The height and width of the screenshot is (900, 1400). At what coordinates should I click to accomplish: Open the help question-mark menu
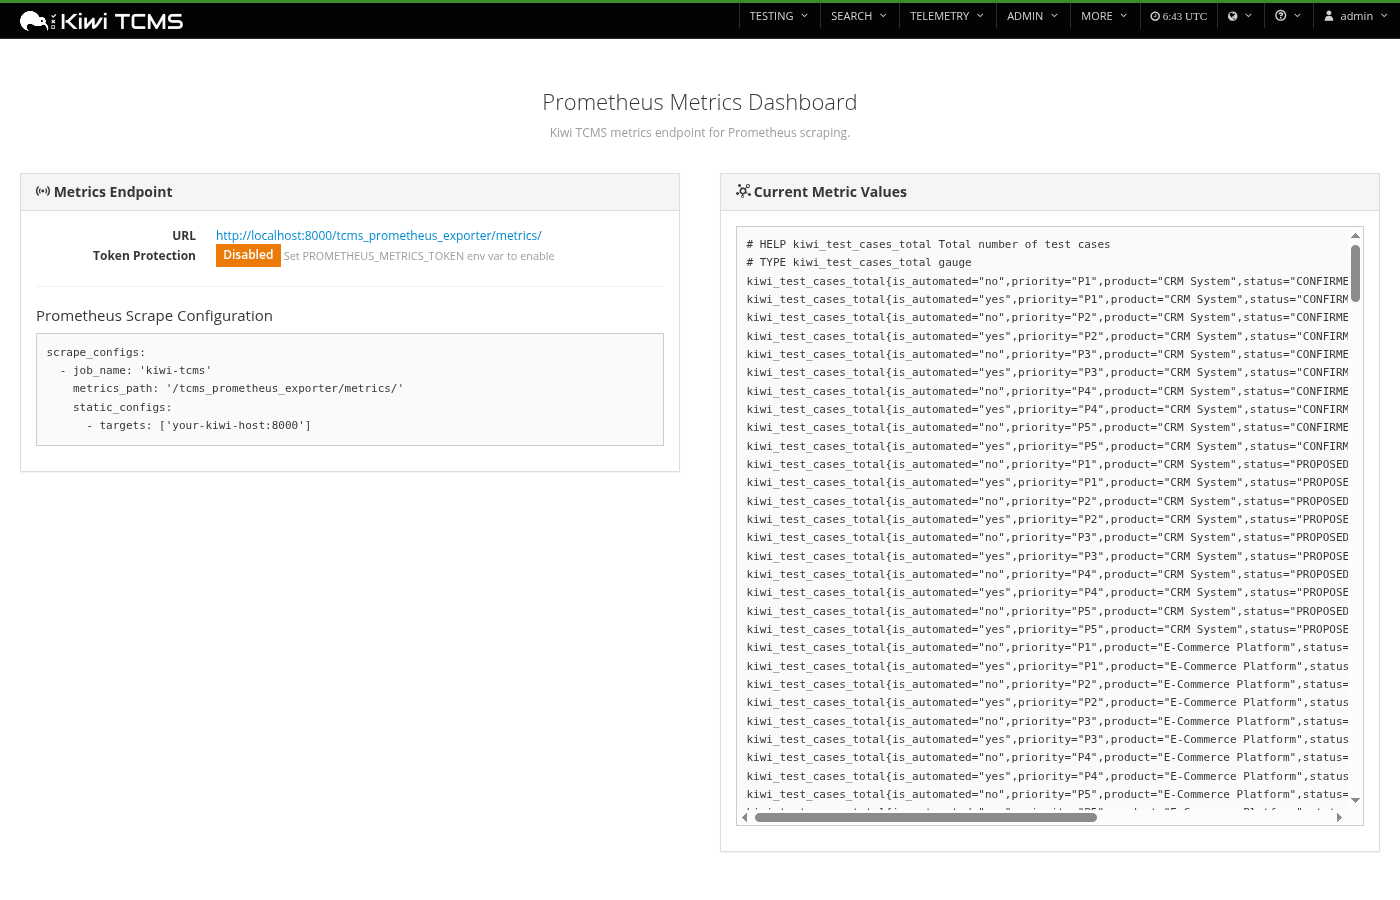1288,16
